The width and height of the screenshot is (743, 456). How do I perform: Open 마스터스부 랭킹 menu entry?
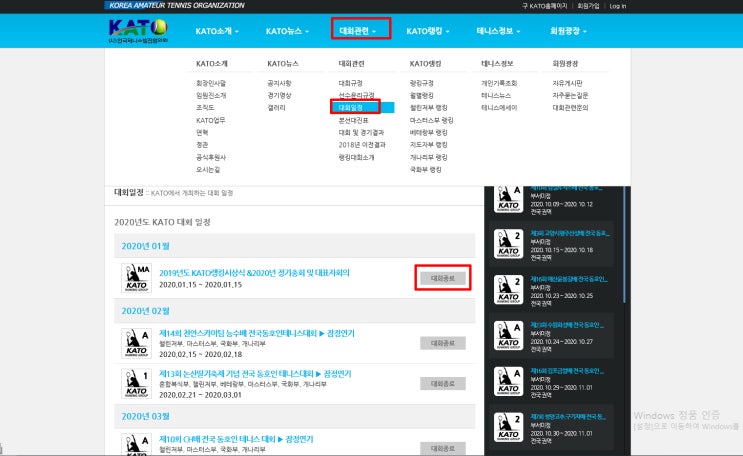point(432,120)
